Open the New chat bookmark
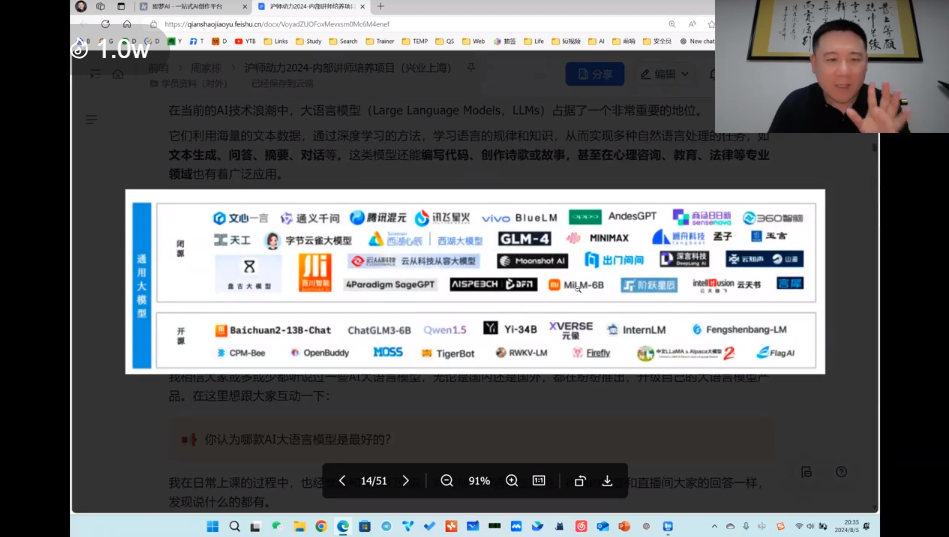 [697, 41]
